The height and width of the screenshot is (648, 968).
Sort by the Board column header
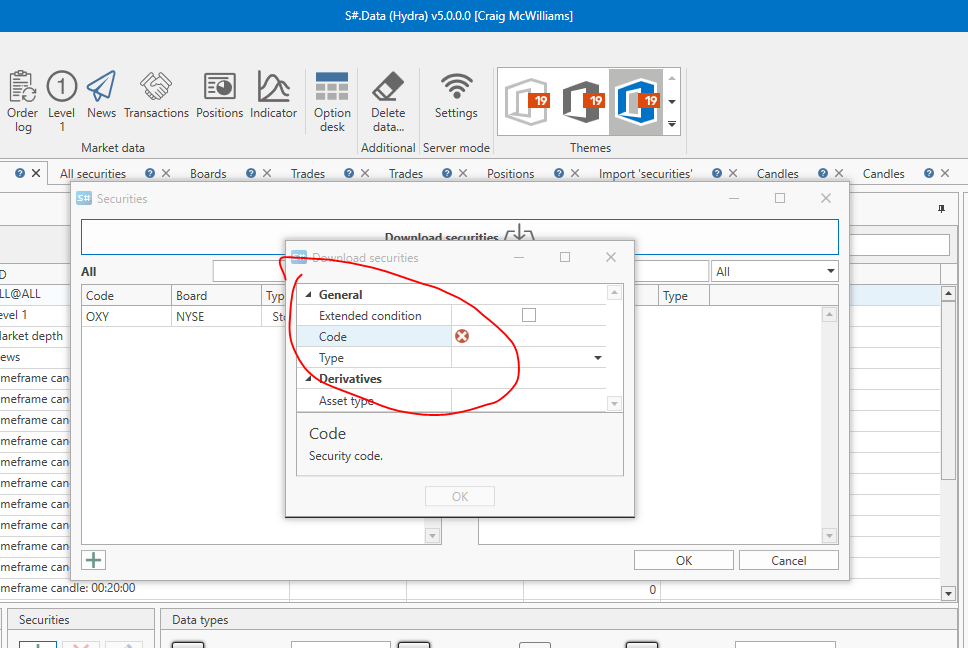coord(216,296)
